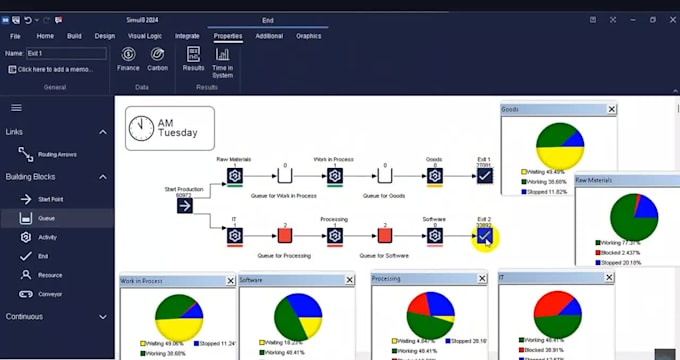The image size is (680, 360).
Task: Close the Goods chart window
Action: point(611,109)
